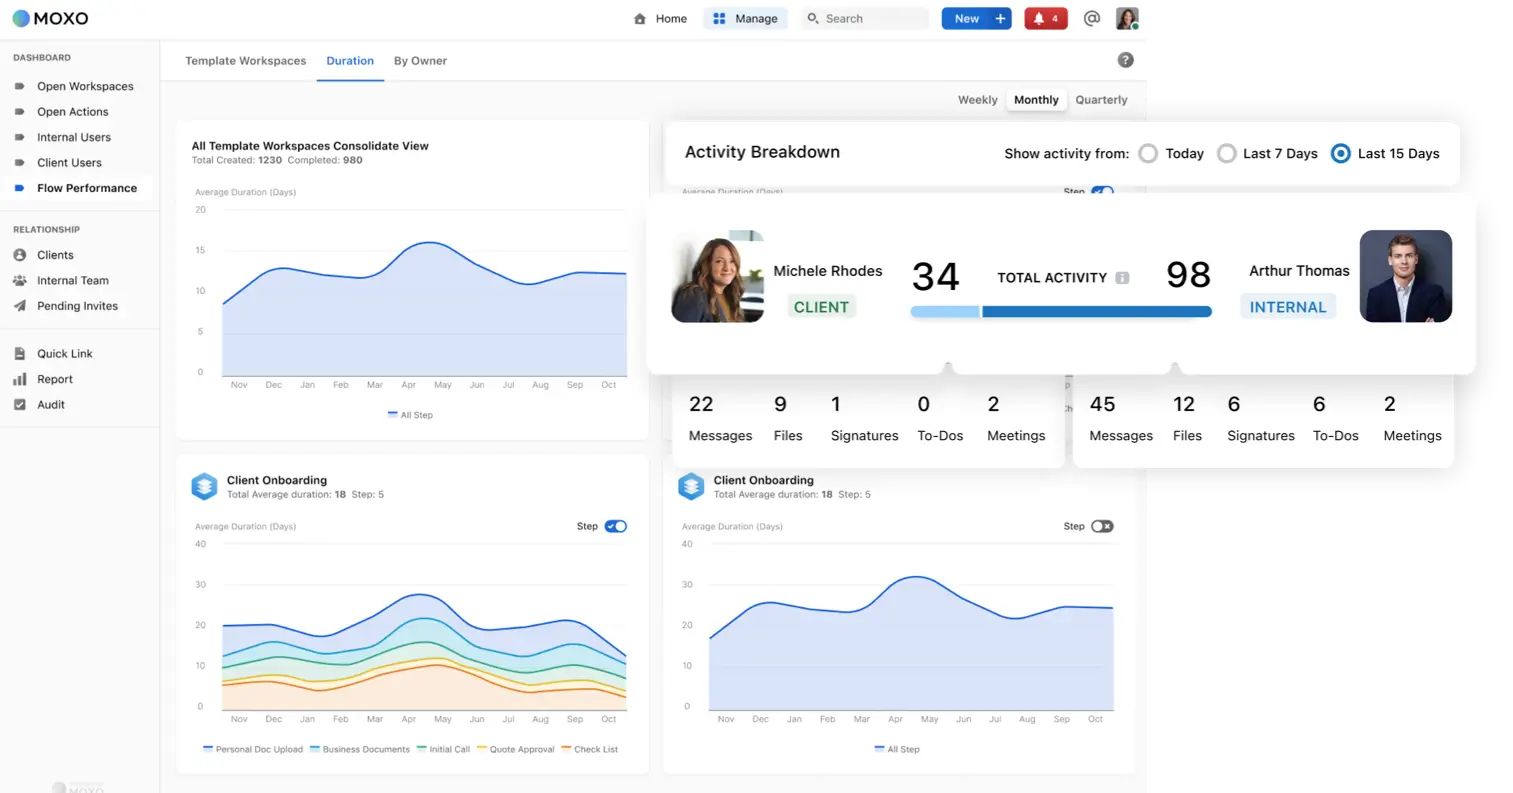Open the notifications bell
The height and width of the screenshot is (793, 1513).
(x=1045, y=18)
